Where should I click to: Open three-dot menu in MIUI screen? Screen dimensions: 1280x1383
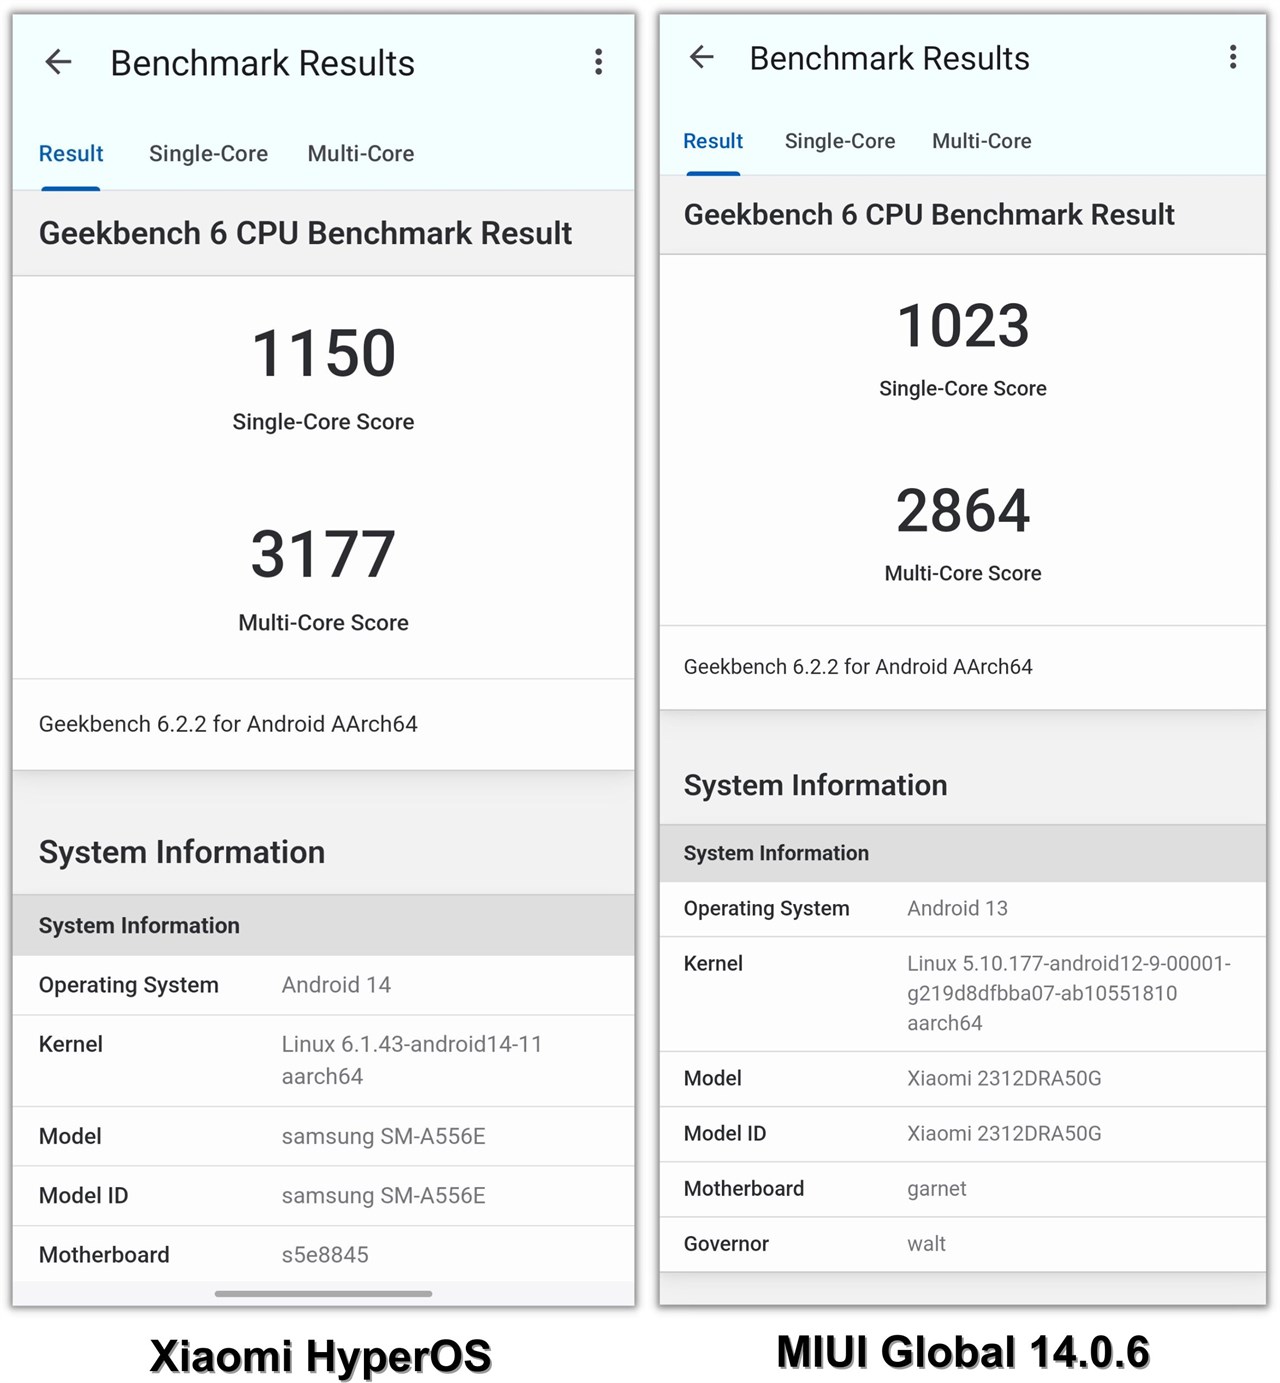pos(1233,57)
